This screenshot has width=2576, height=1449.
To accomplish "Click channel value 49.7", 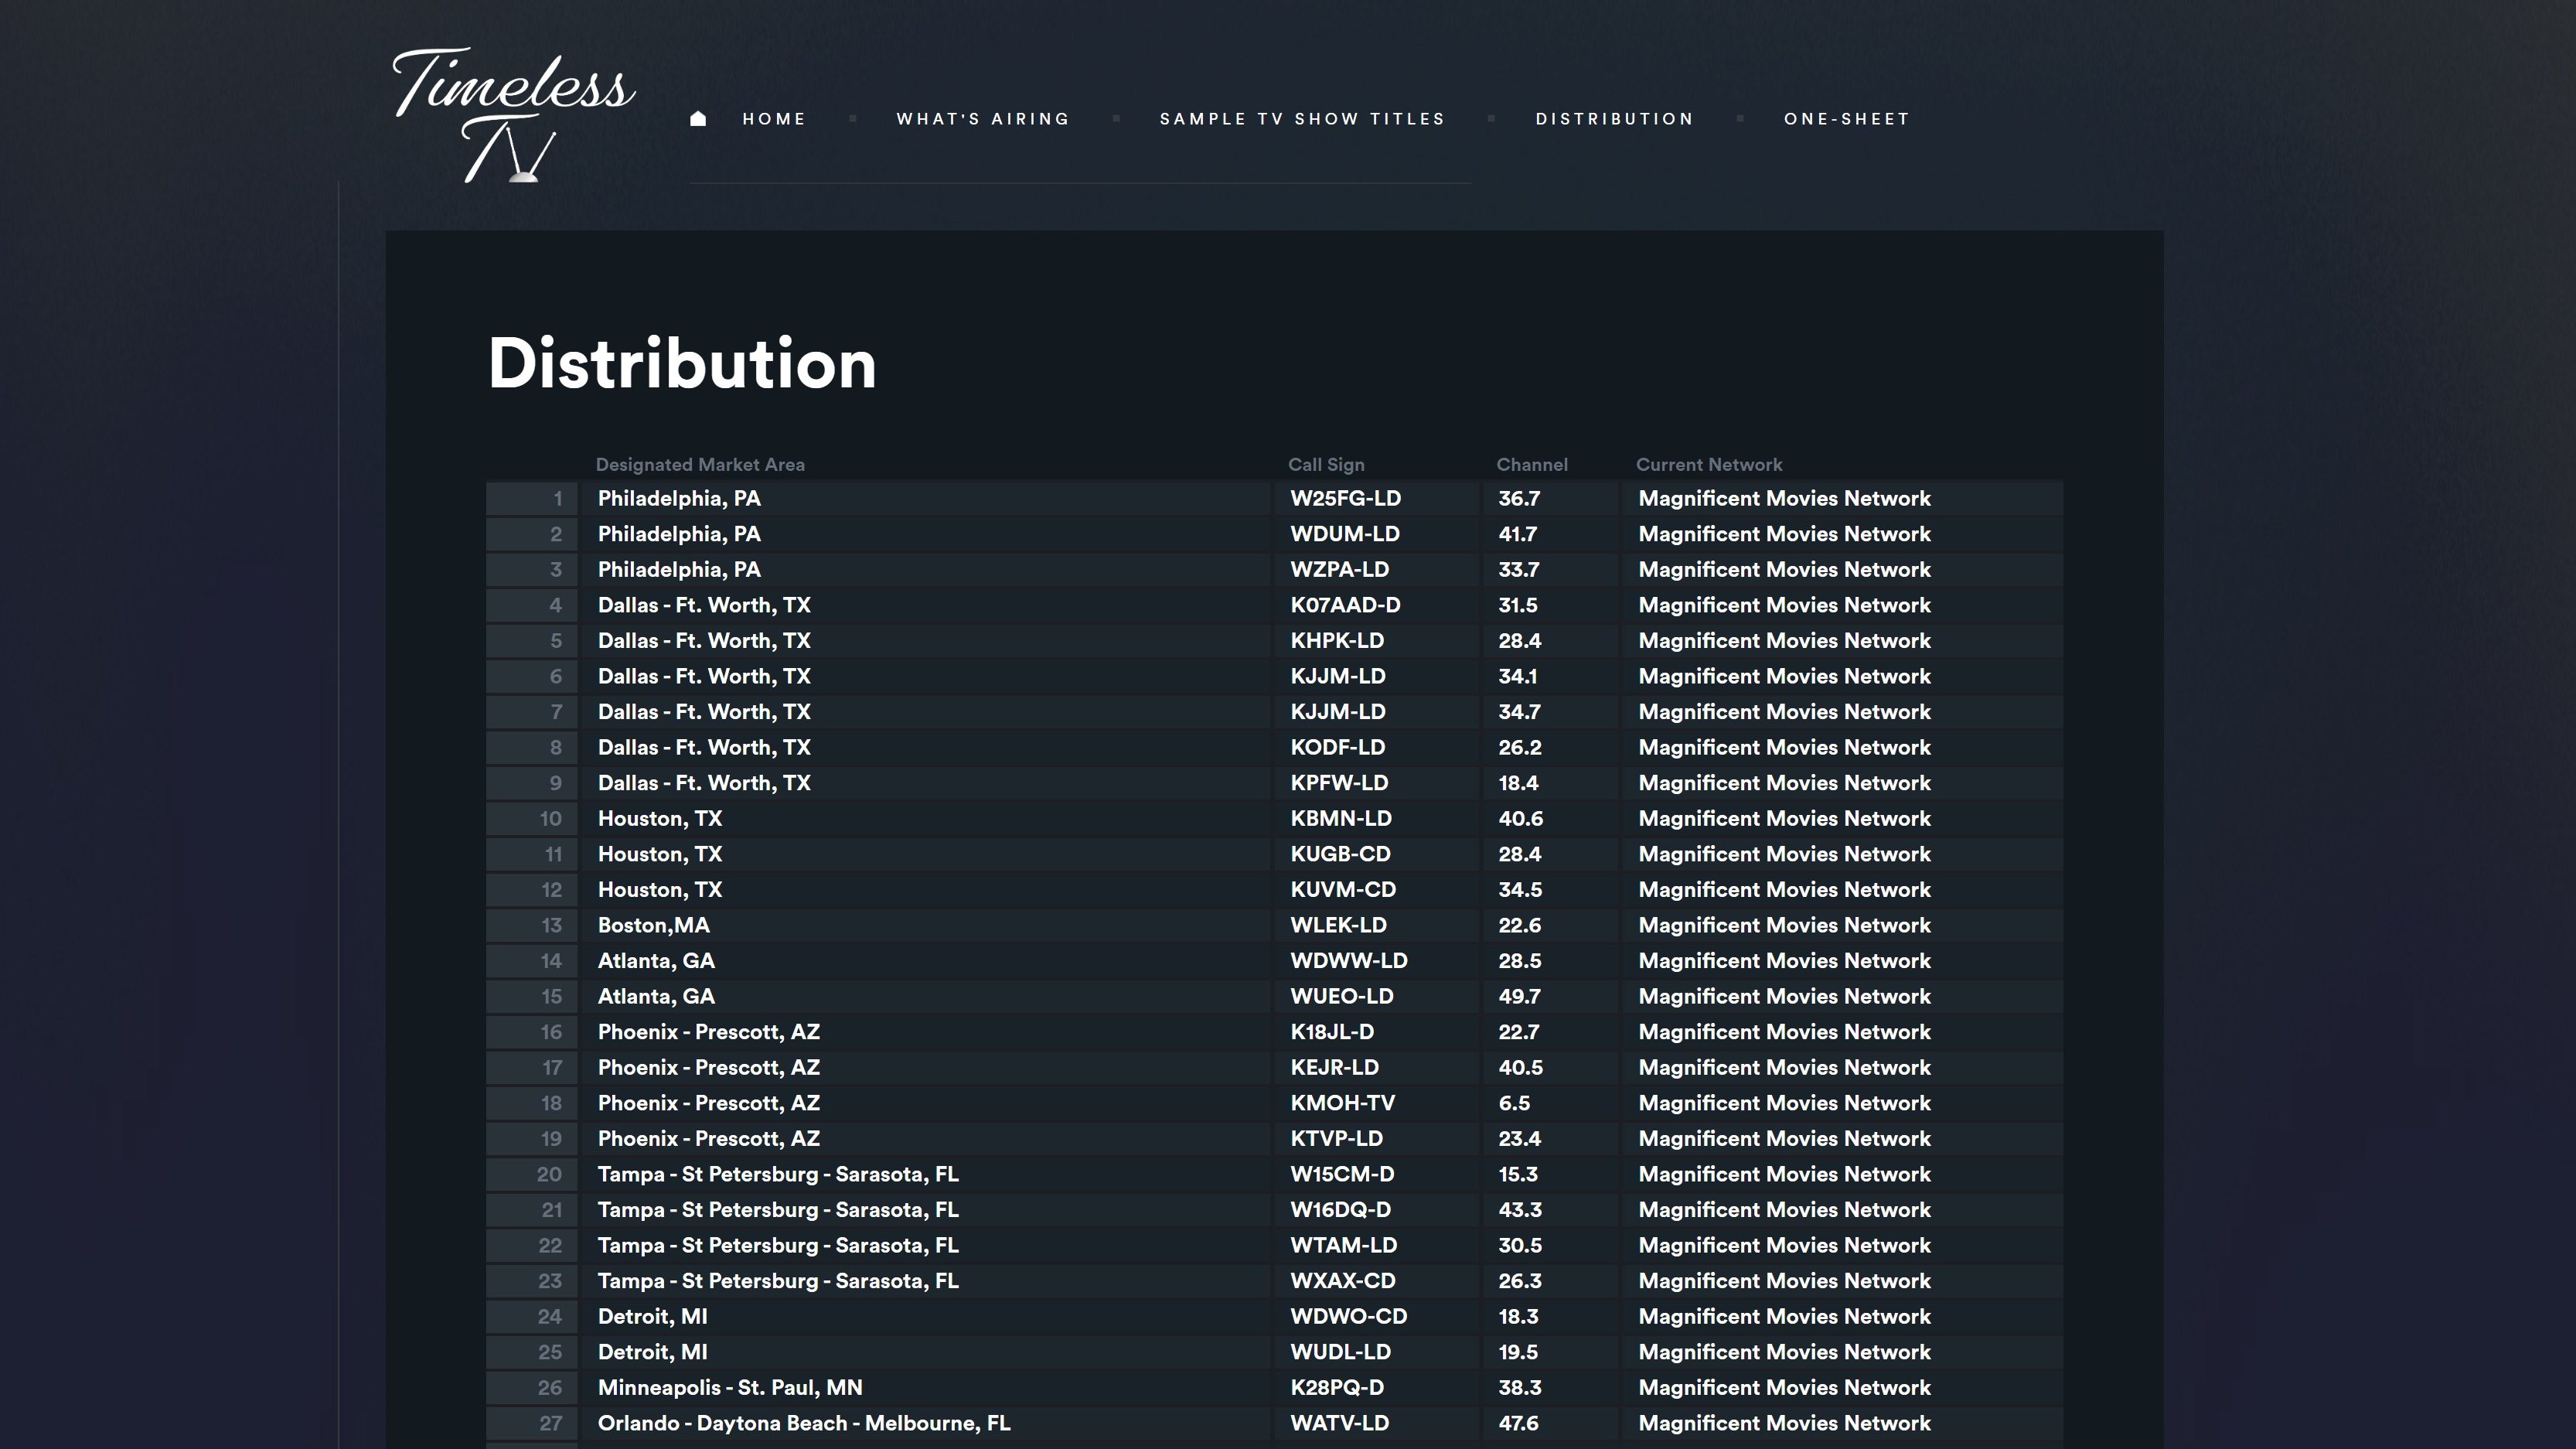I will (1519, 997).
